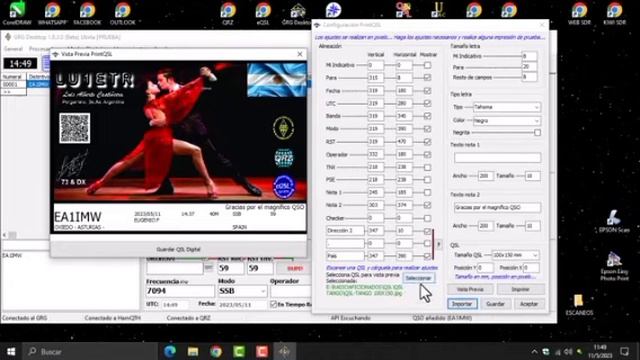Open the ESCANEOS folder on desktop
640x360 pixels.
579,304
